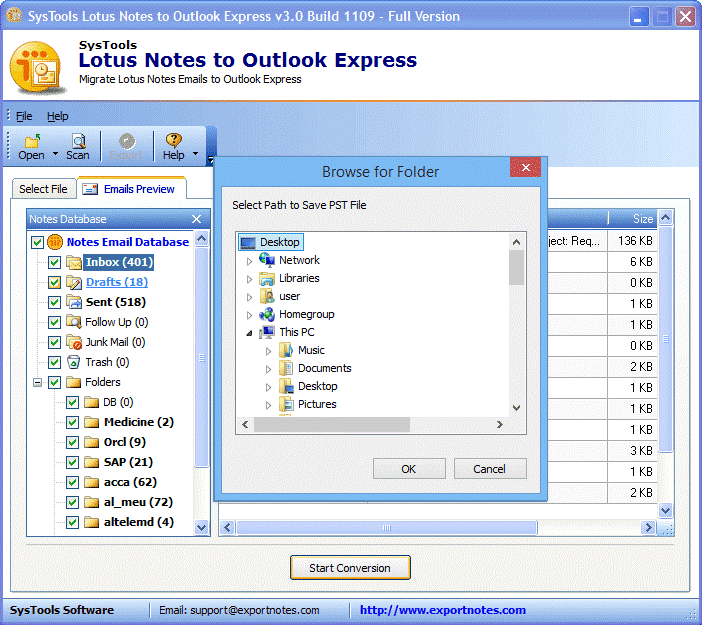This screenshot has width=702, height=625.
Task: Click the Music folder icon
Action: (x=286, y=350)
